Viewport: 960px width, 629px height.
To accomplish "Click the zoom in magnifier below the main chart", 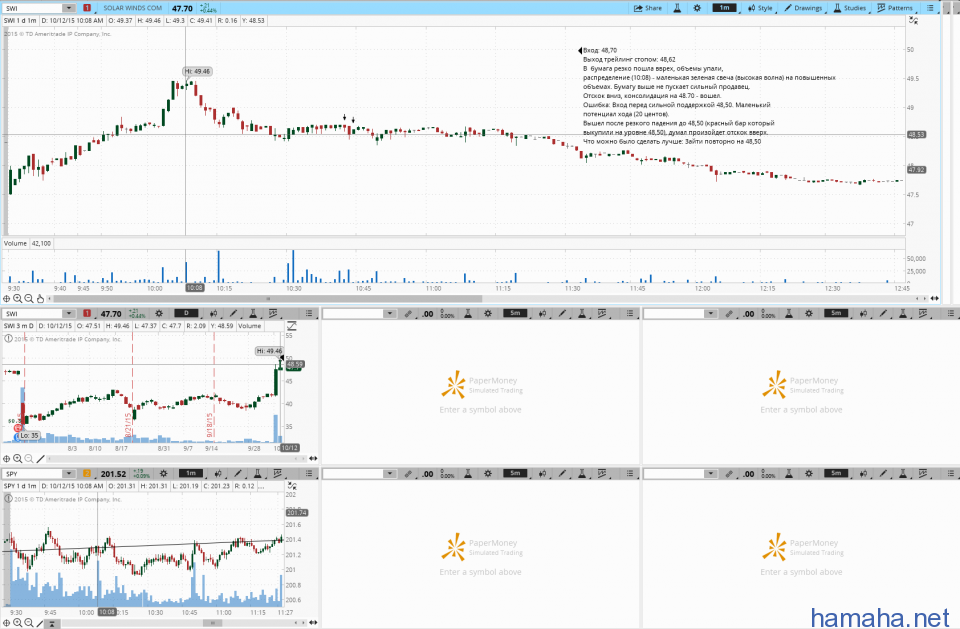I will click(18, 299).
